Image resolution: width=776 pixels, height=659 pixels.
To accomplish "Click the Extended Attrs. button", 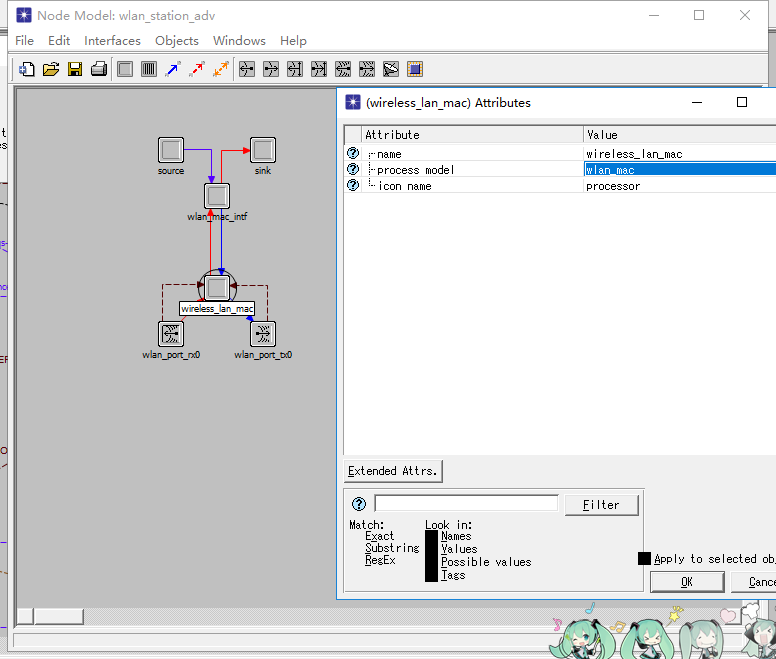I will pos(393,471).
